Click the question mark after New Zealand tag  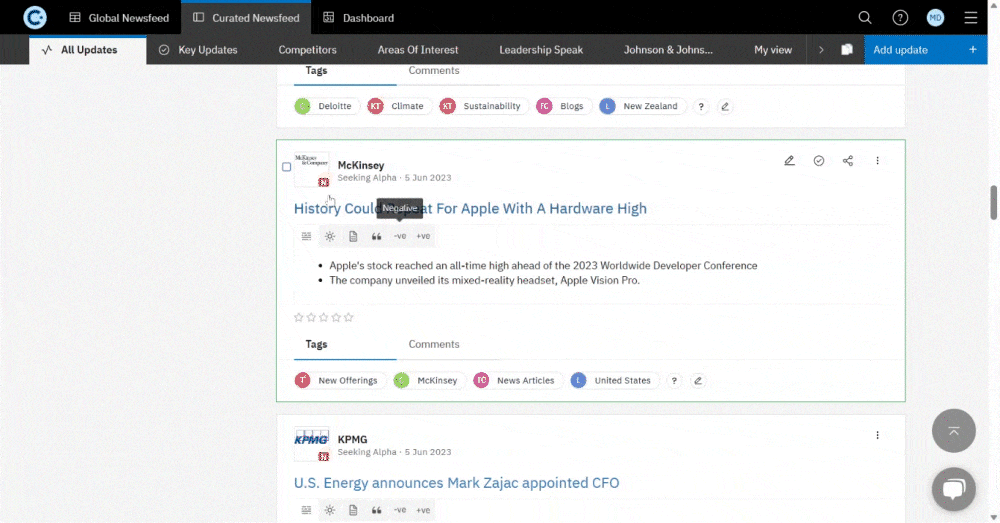701,107
